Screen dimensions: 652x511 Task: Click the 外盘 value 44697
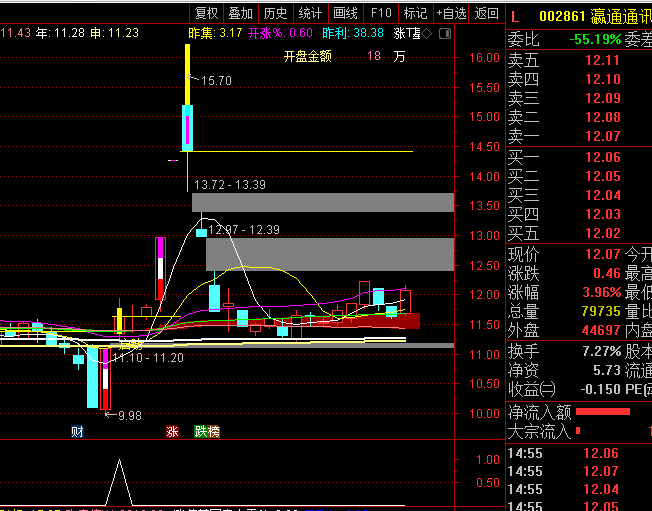[x=601, y=330]
